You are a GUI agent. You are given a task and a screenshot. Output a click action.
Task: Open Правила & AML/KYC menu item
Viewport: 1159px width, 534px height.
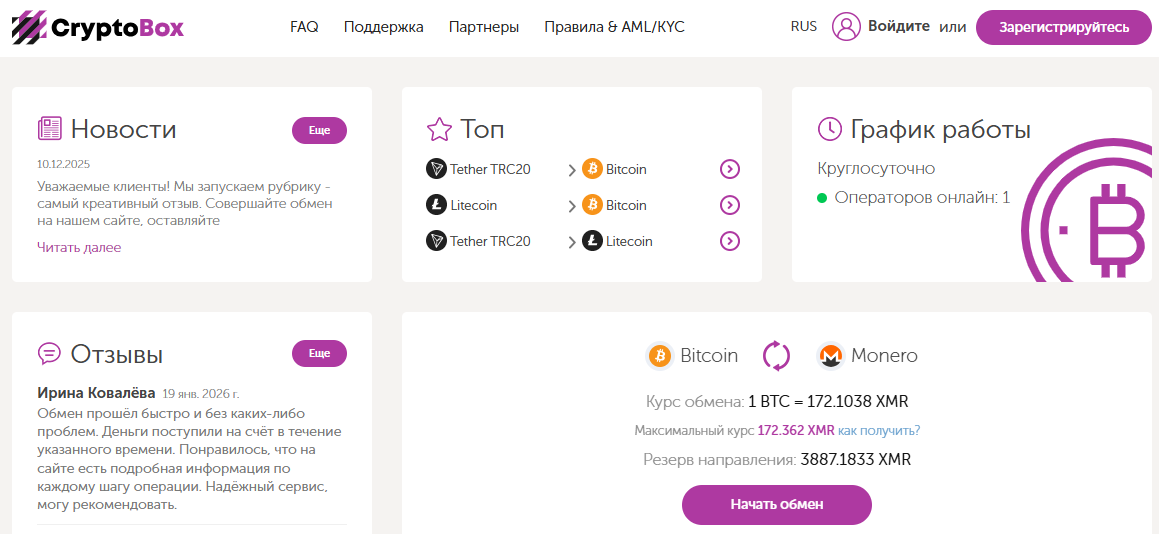click(614, 27)
